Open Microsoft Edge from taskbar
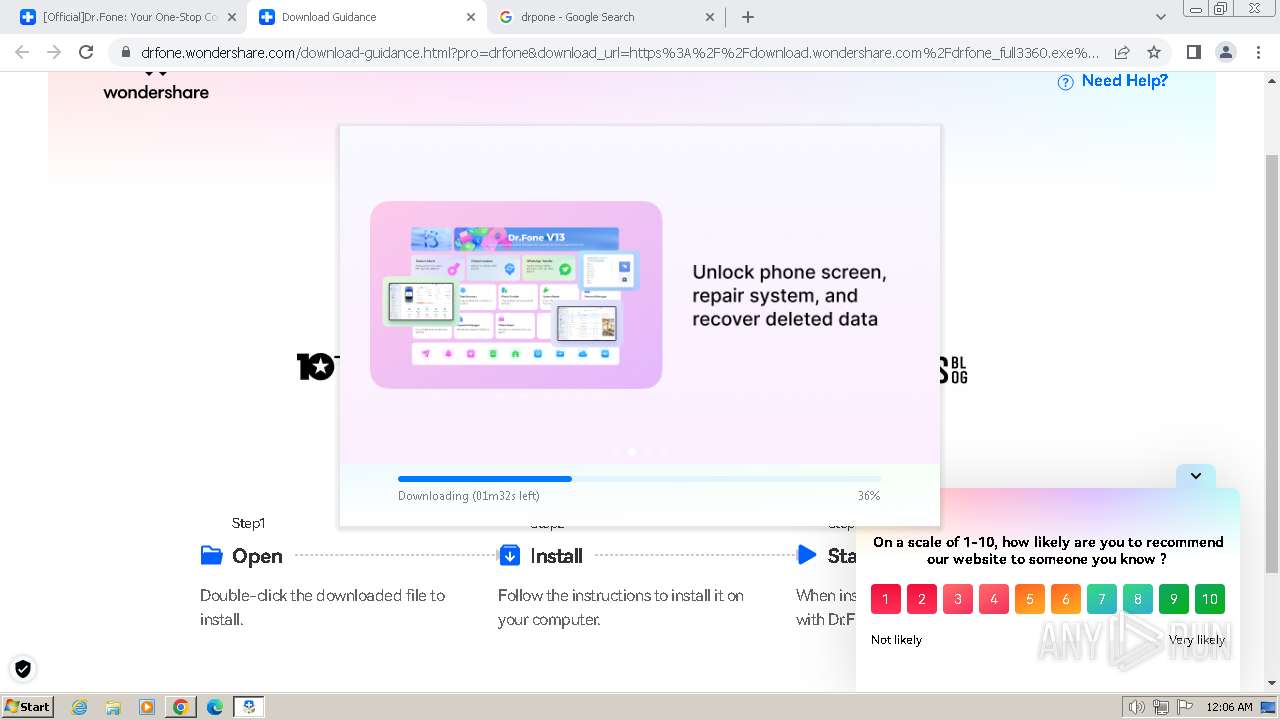The width and height of the screenshot is (1280, 720). point(215,707)
